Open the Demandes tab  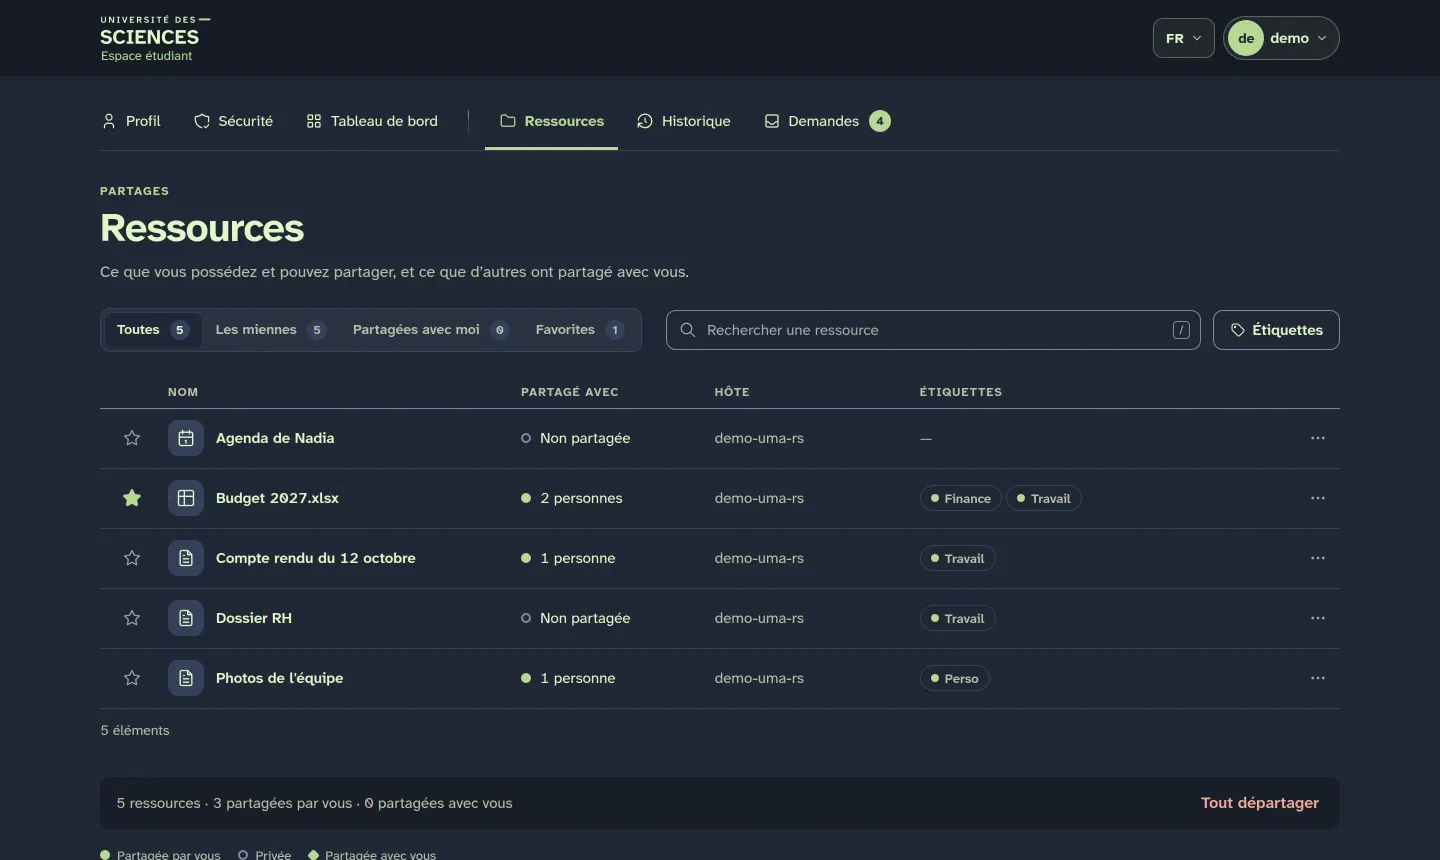[x=827, y=121]
